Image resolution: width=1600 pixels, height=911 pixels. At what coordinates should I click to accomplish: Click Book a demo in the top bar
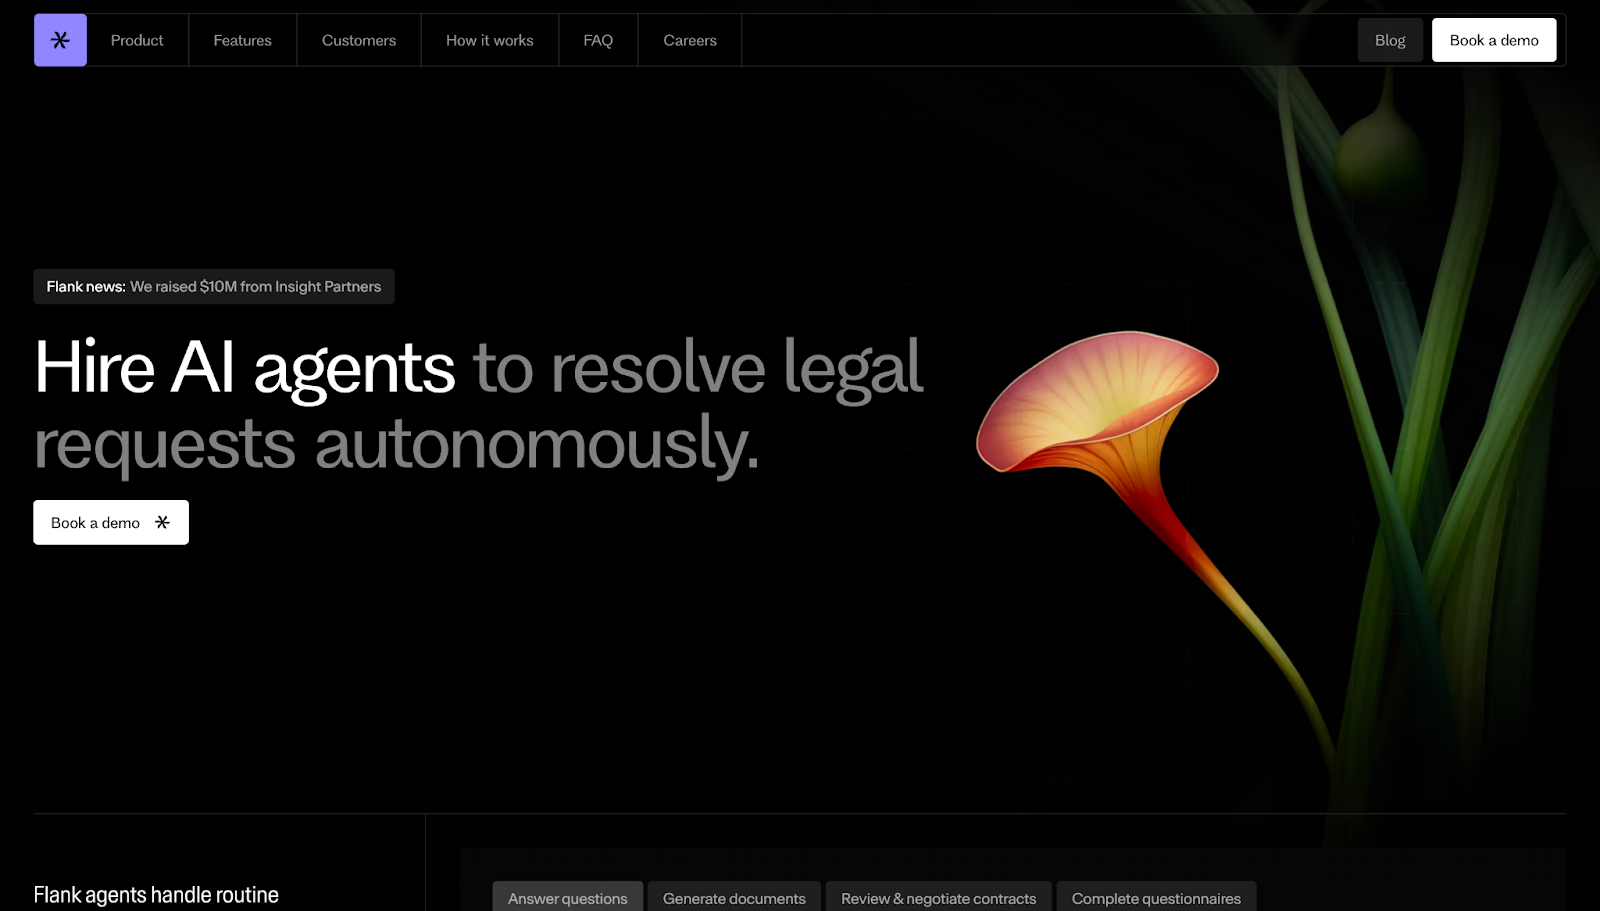1493,40
